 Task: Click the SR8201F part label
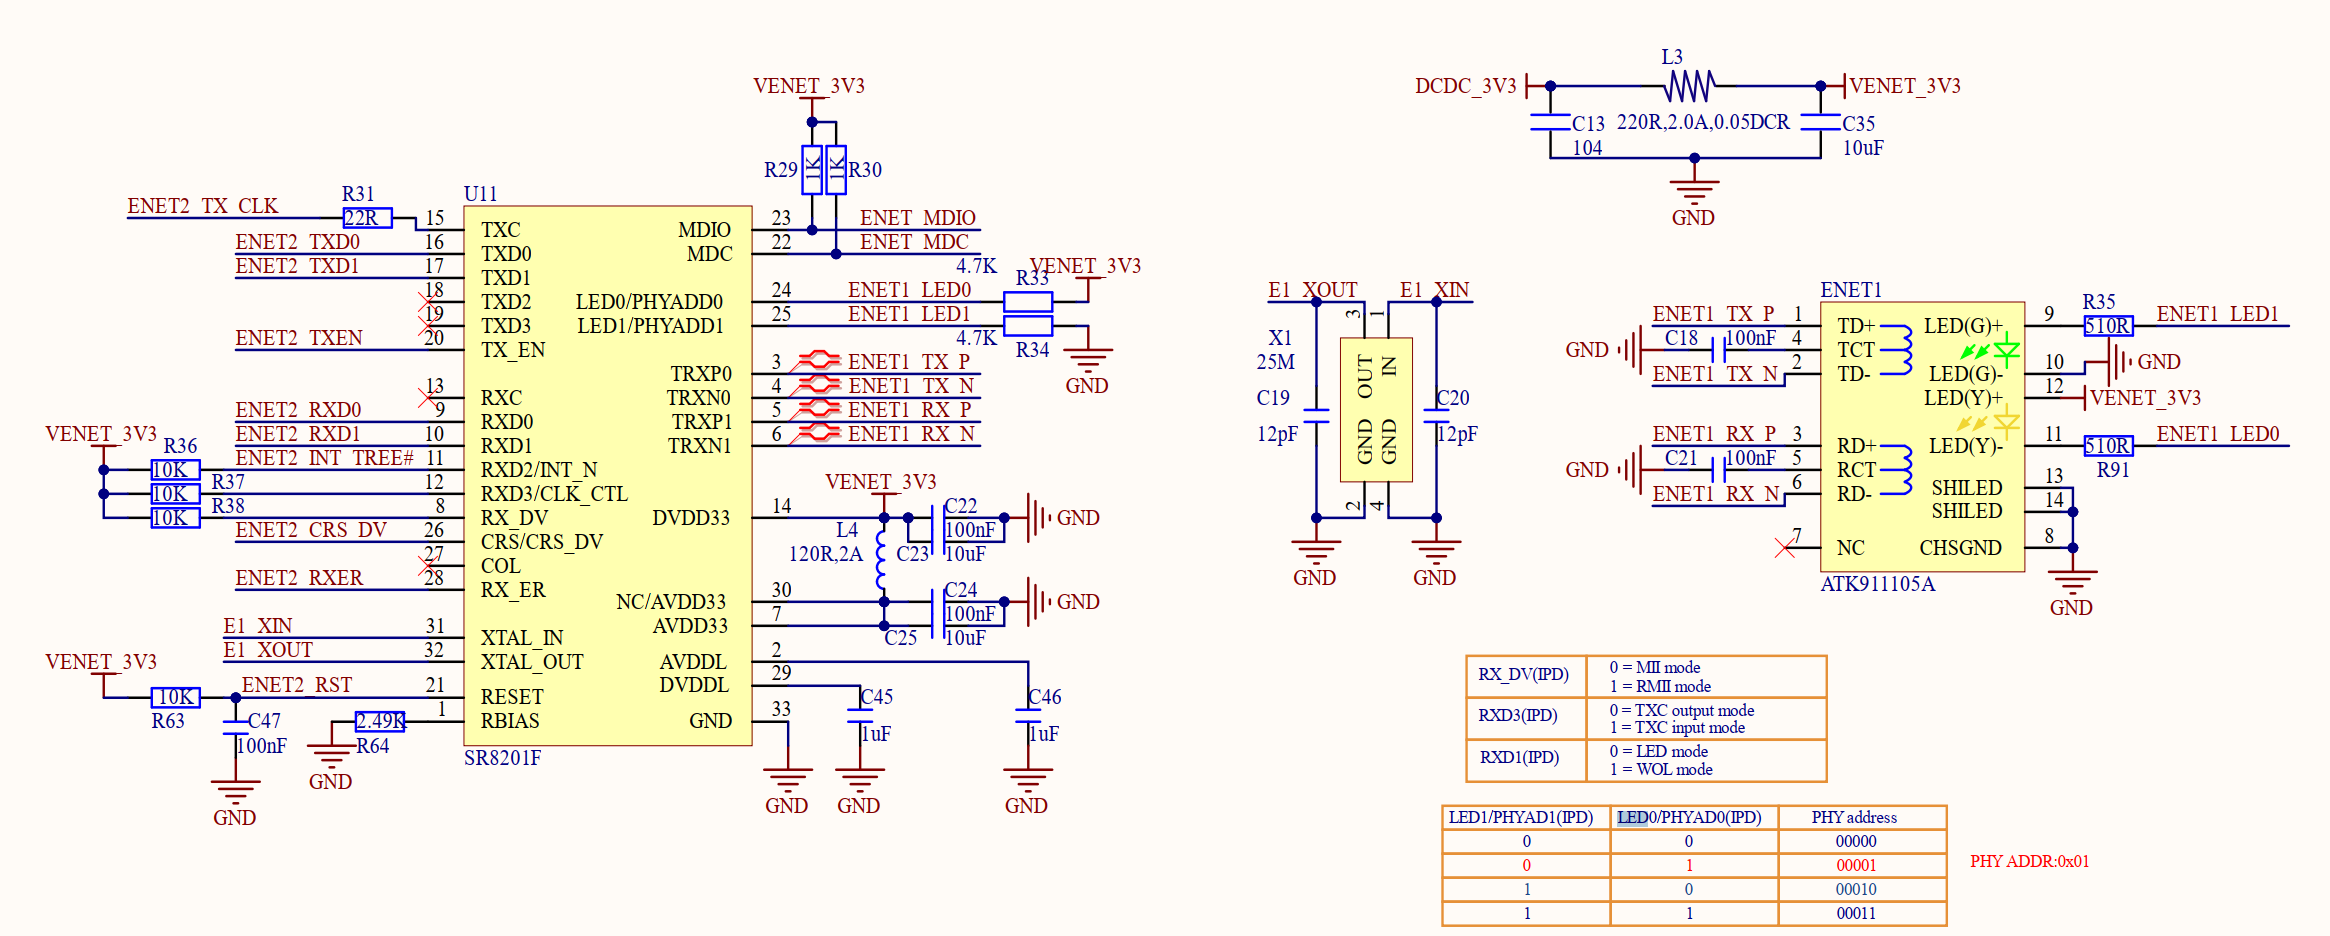[502, 758]
